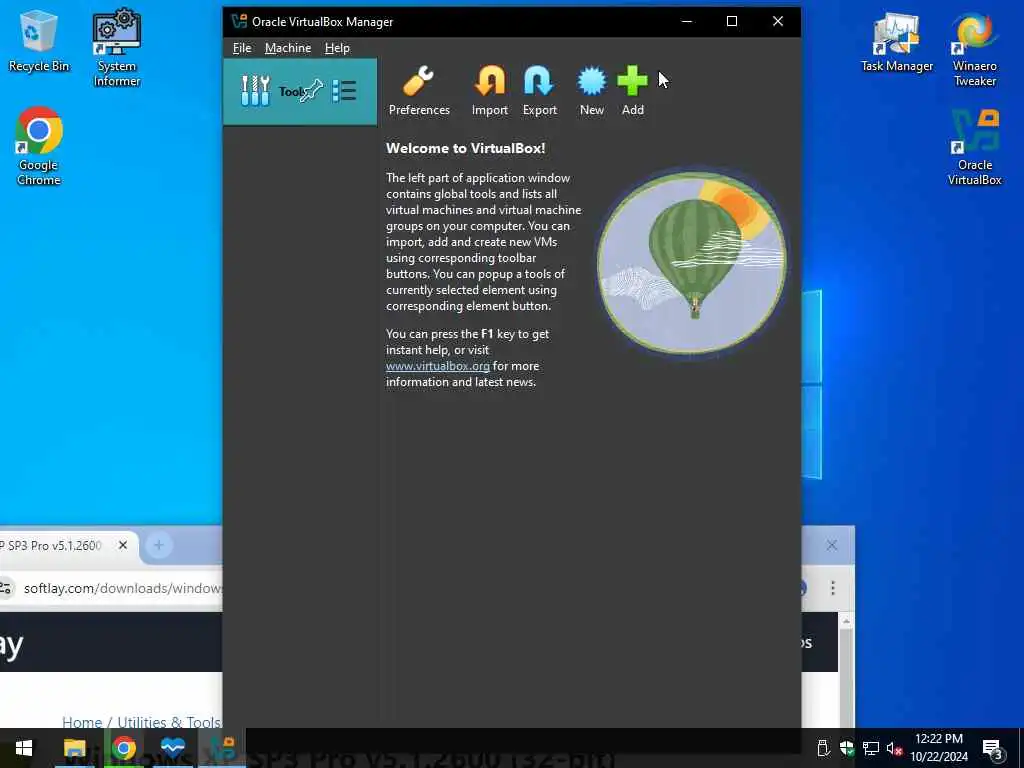1024x768 pixels.
Task: Open the Help menu
Action: [337, 48]
